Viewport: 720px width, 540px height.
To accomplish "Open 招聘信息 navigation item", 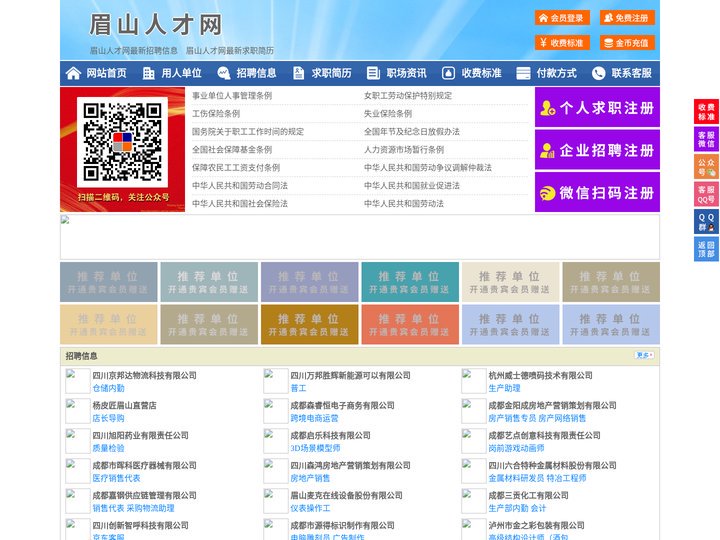I will pos(256,73).
